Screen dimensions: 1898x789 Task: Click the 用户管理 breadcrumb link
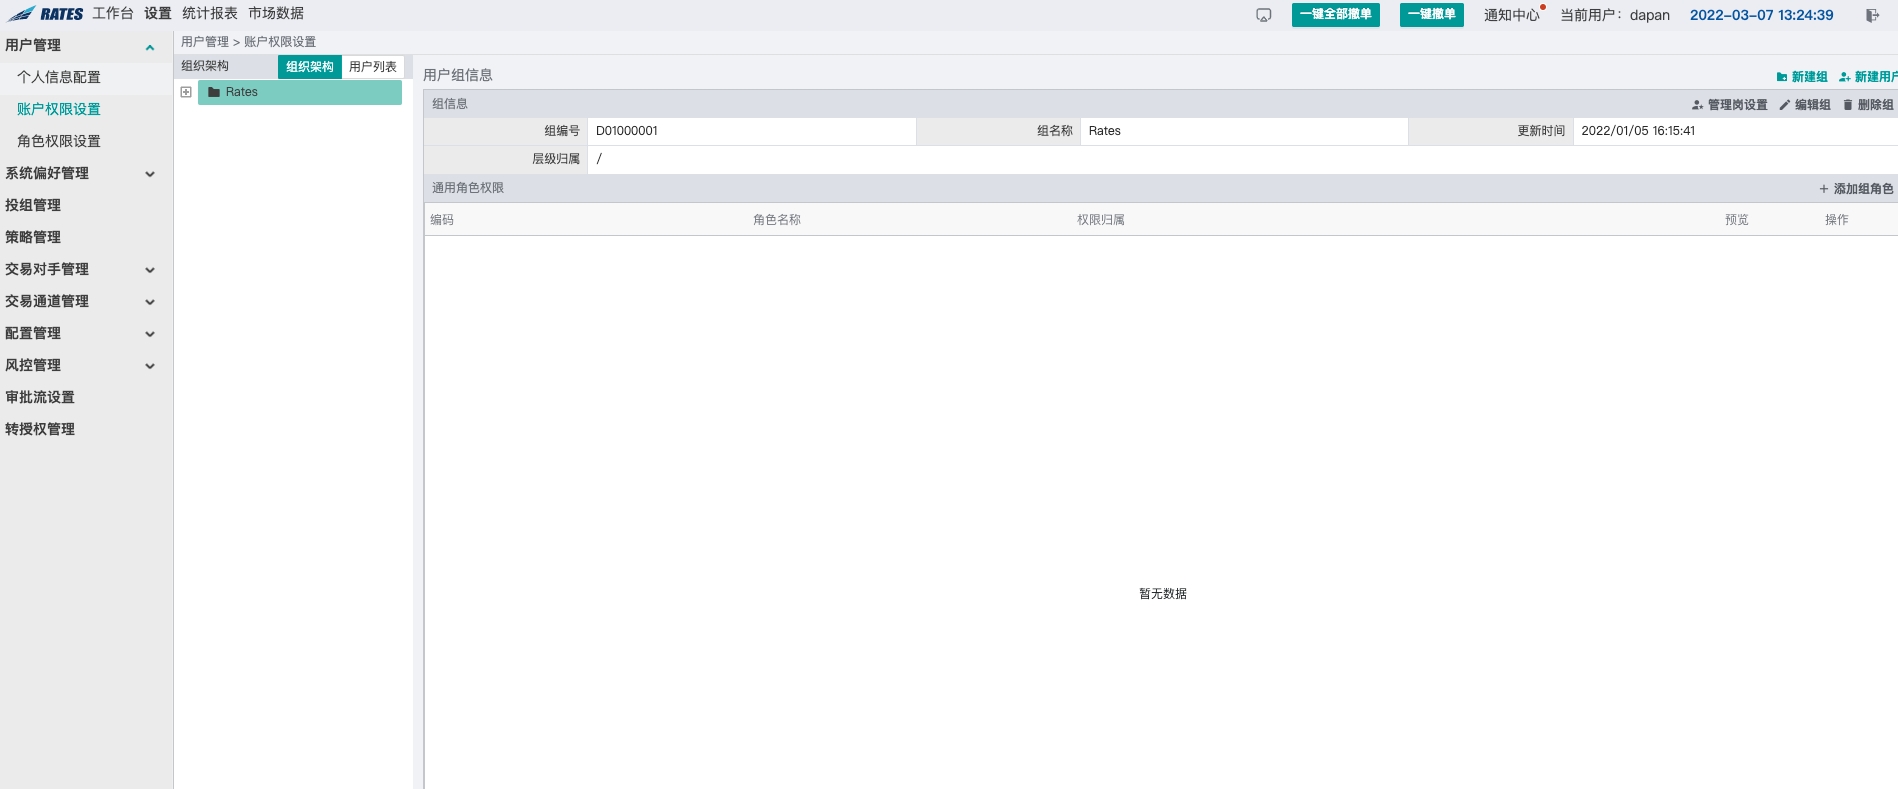(x=205, y=42)
